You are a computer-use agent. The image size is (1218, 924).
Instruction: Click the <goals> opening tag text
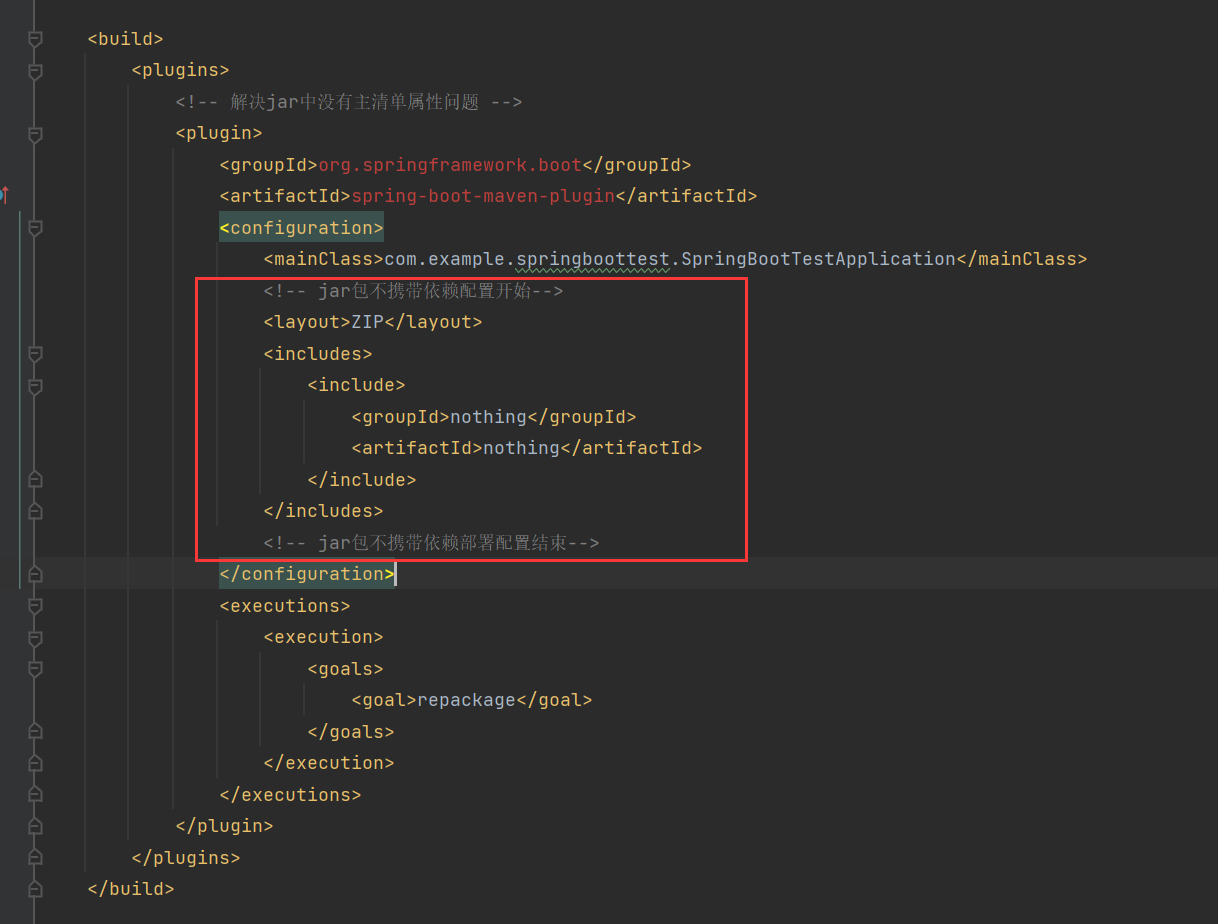(346, 669)
